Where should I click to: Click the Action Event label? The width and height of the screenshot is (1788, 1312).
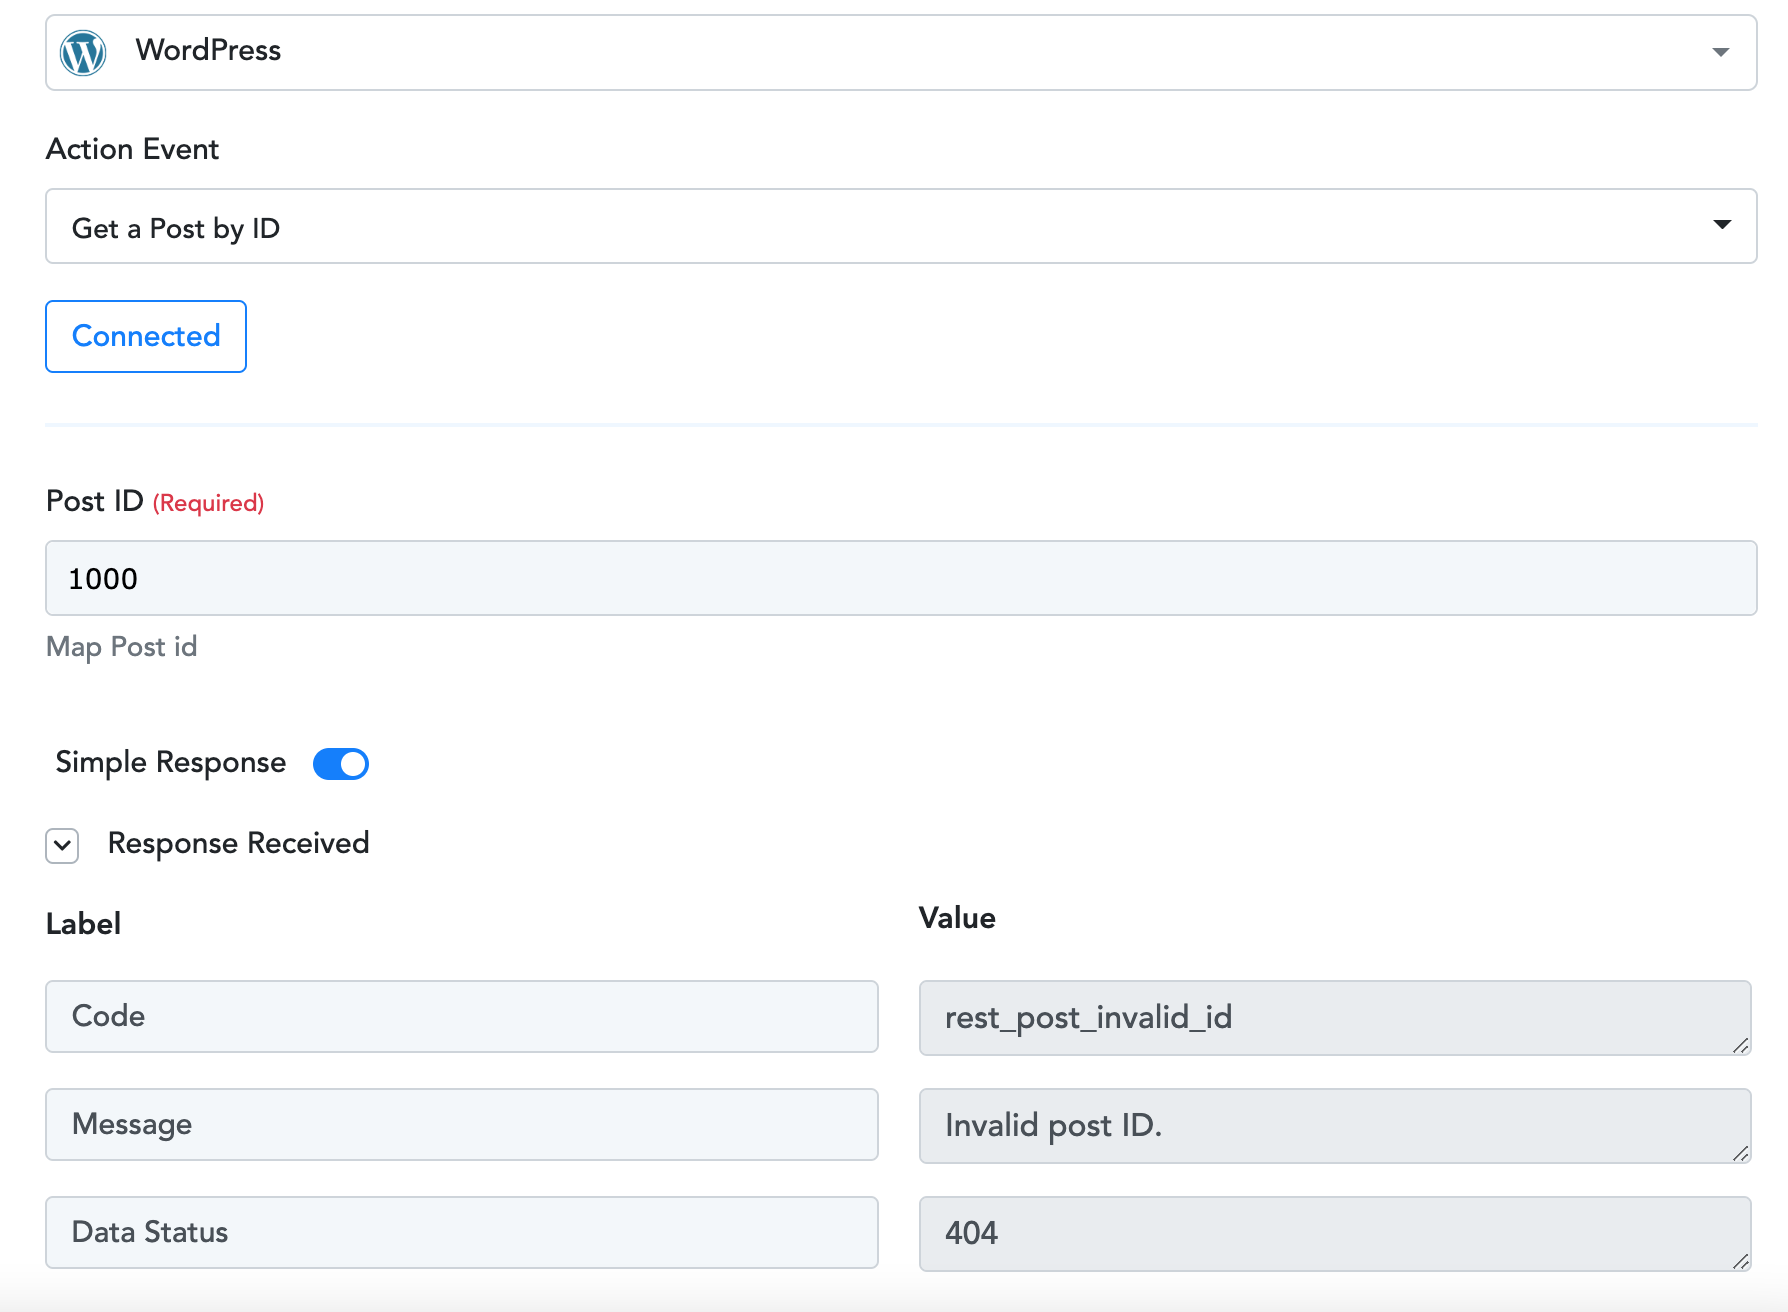(132, 149)
